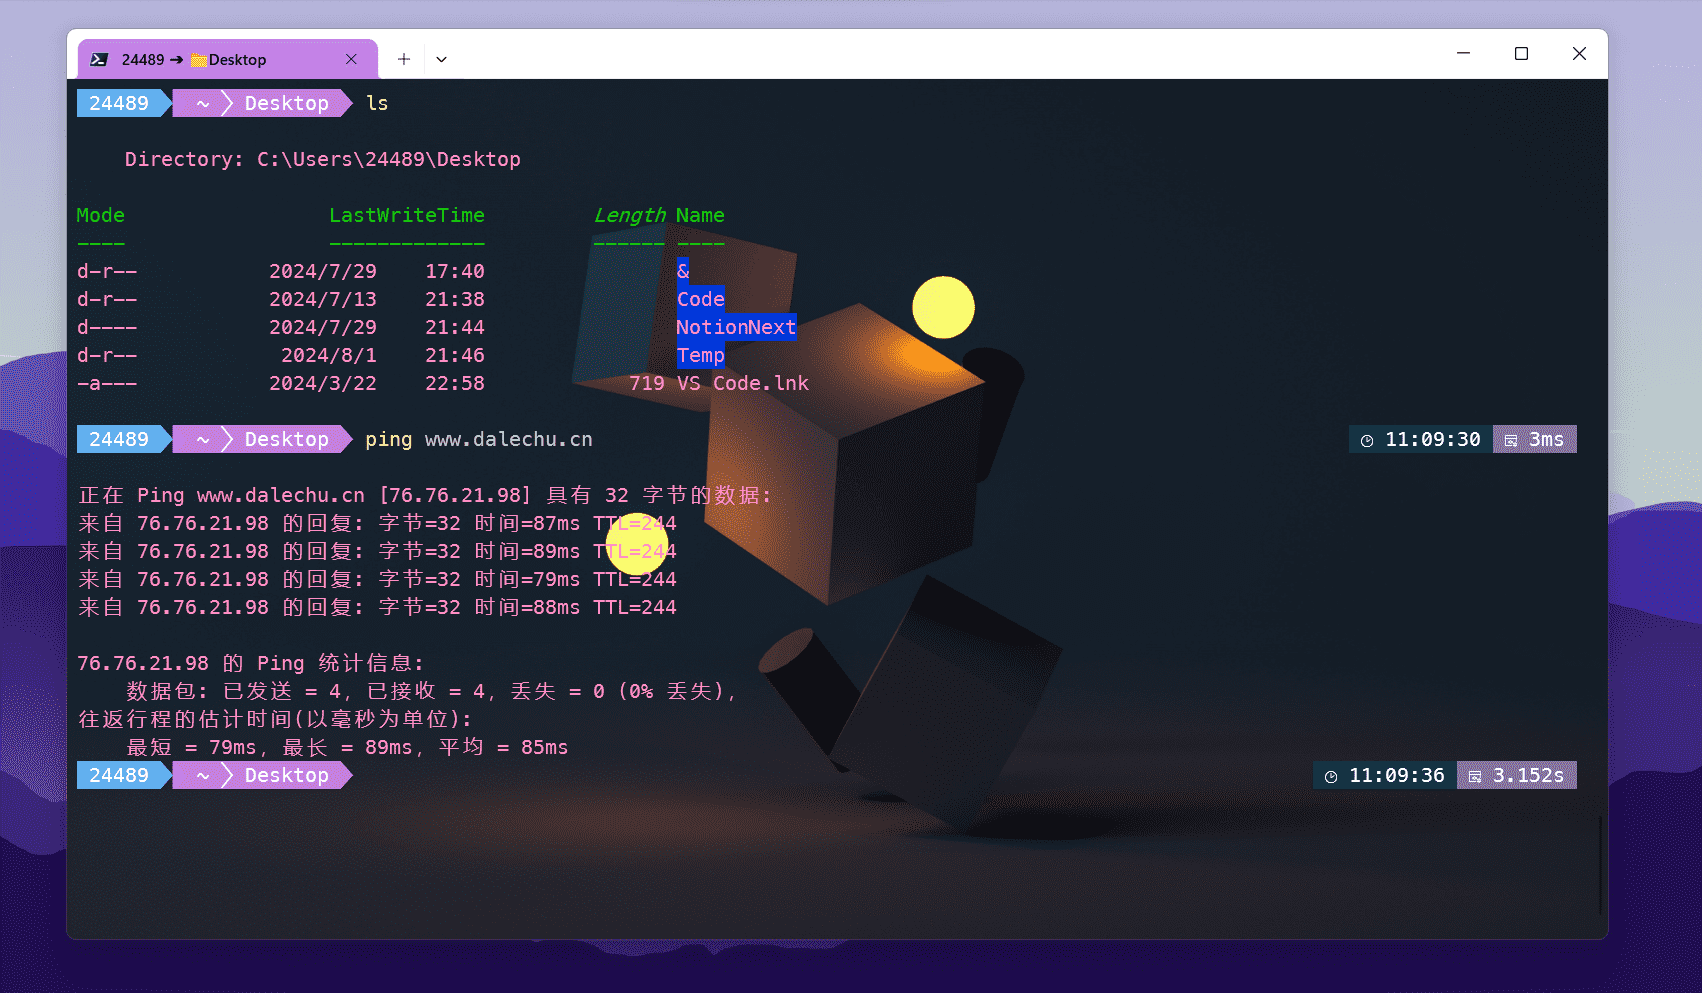
Task: Click the '11:09:30' timestamp
Action: click(1433, 439)
